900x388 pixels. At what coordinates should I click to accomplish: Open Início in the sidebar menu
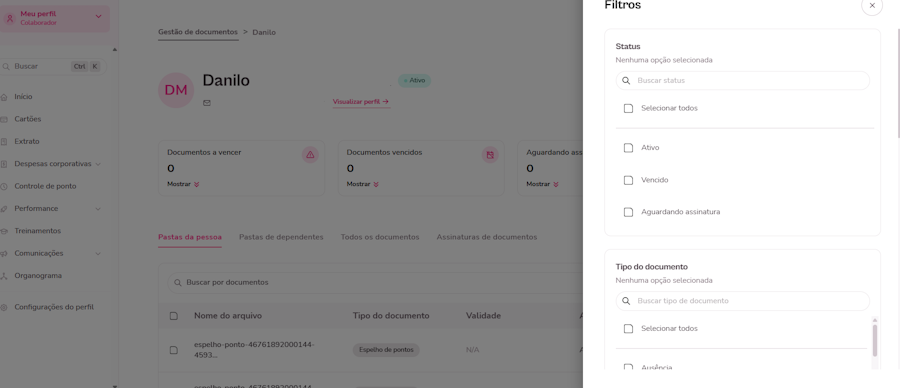[24, 97]
